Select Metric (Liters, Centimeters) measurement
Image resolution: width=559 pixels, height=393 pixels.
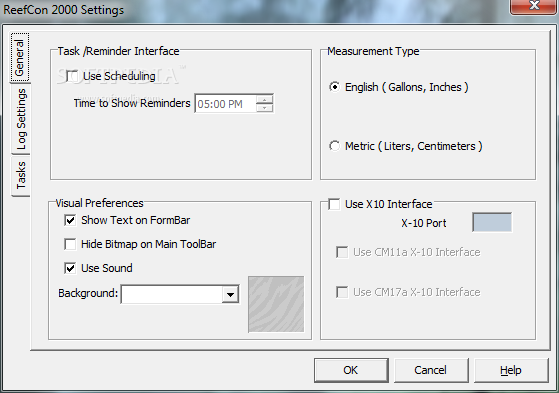coord(334,146)
